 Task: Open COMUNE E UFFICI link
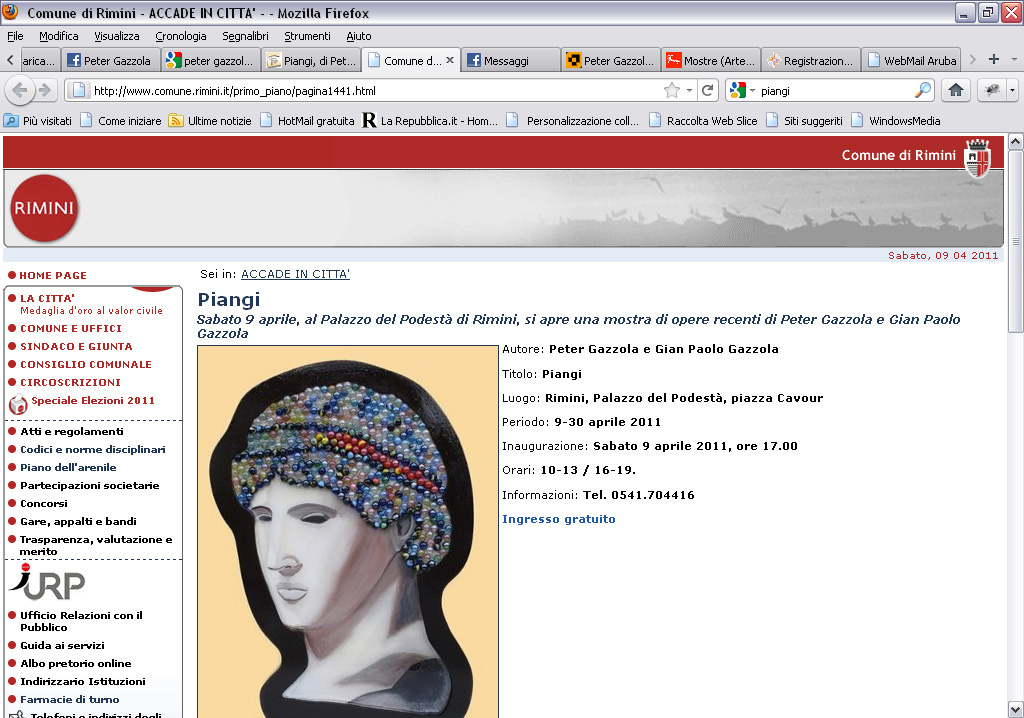(x=71, y=329)
